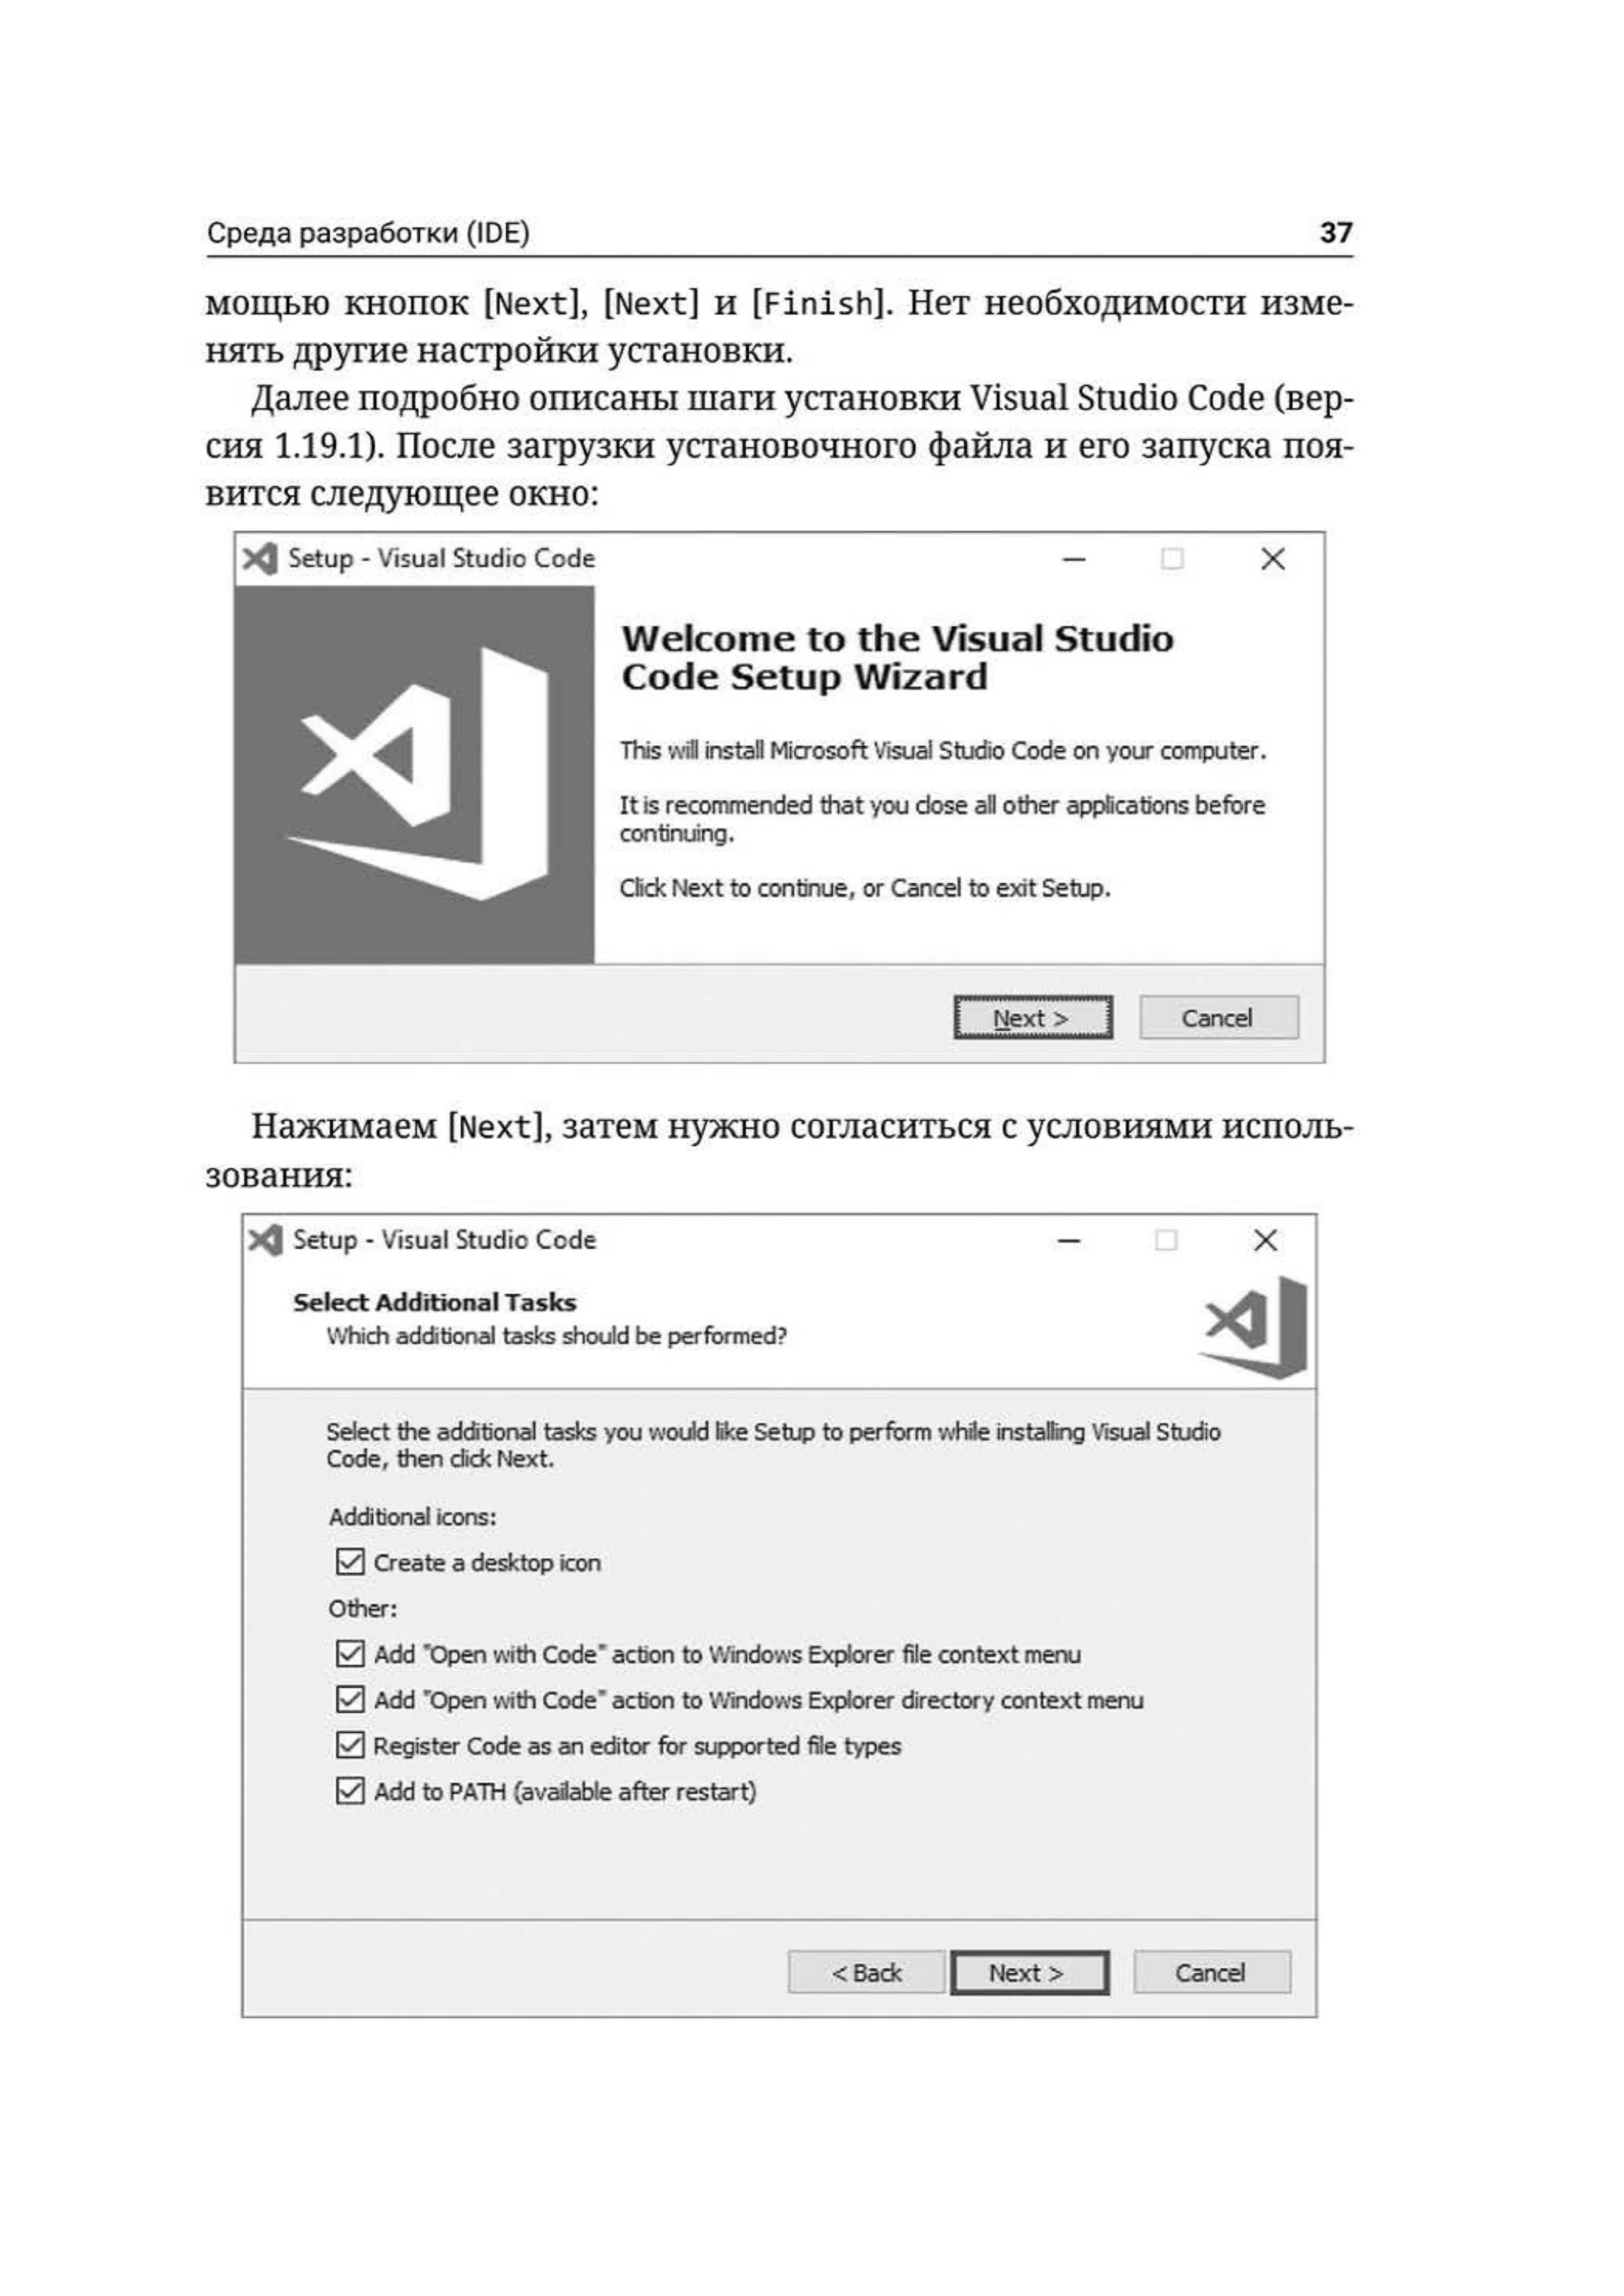Image resolution: width=1624 pixels, height=2296 pixels.
Task: Minimize the Welcome Setup Wizard window
Action: click(x=1074, y=560)
